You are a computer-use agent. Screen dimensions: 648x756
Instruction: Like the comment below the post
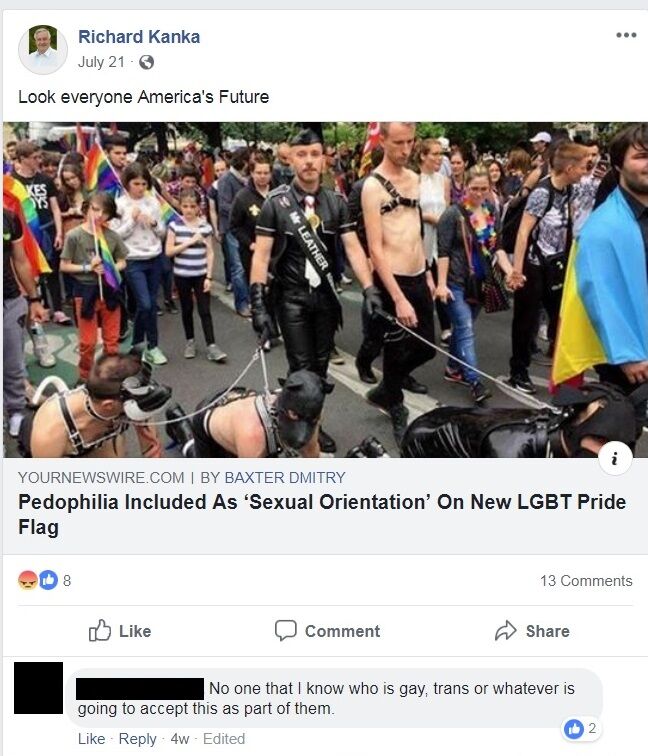[92, 739]
